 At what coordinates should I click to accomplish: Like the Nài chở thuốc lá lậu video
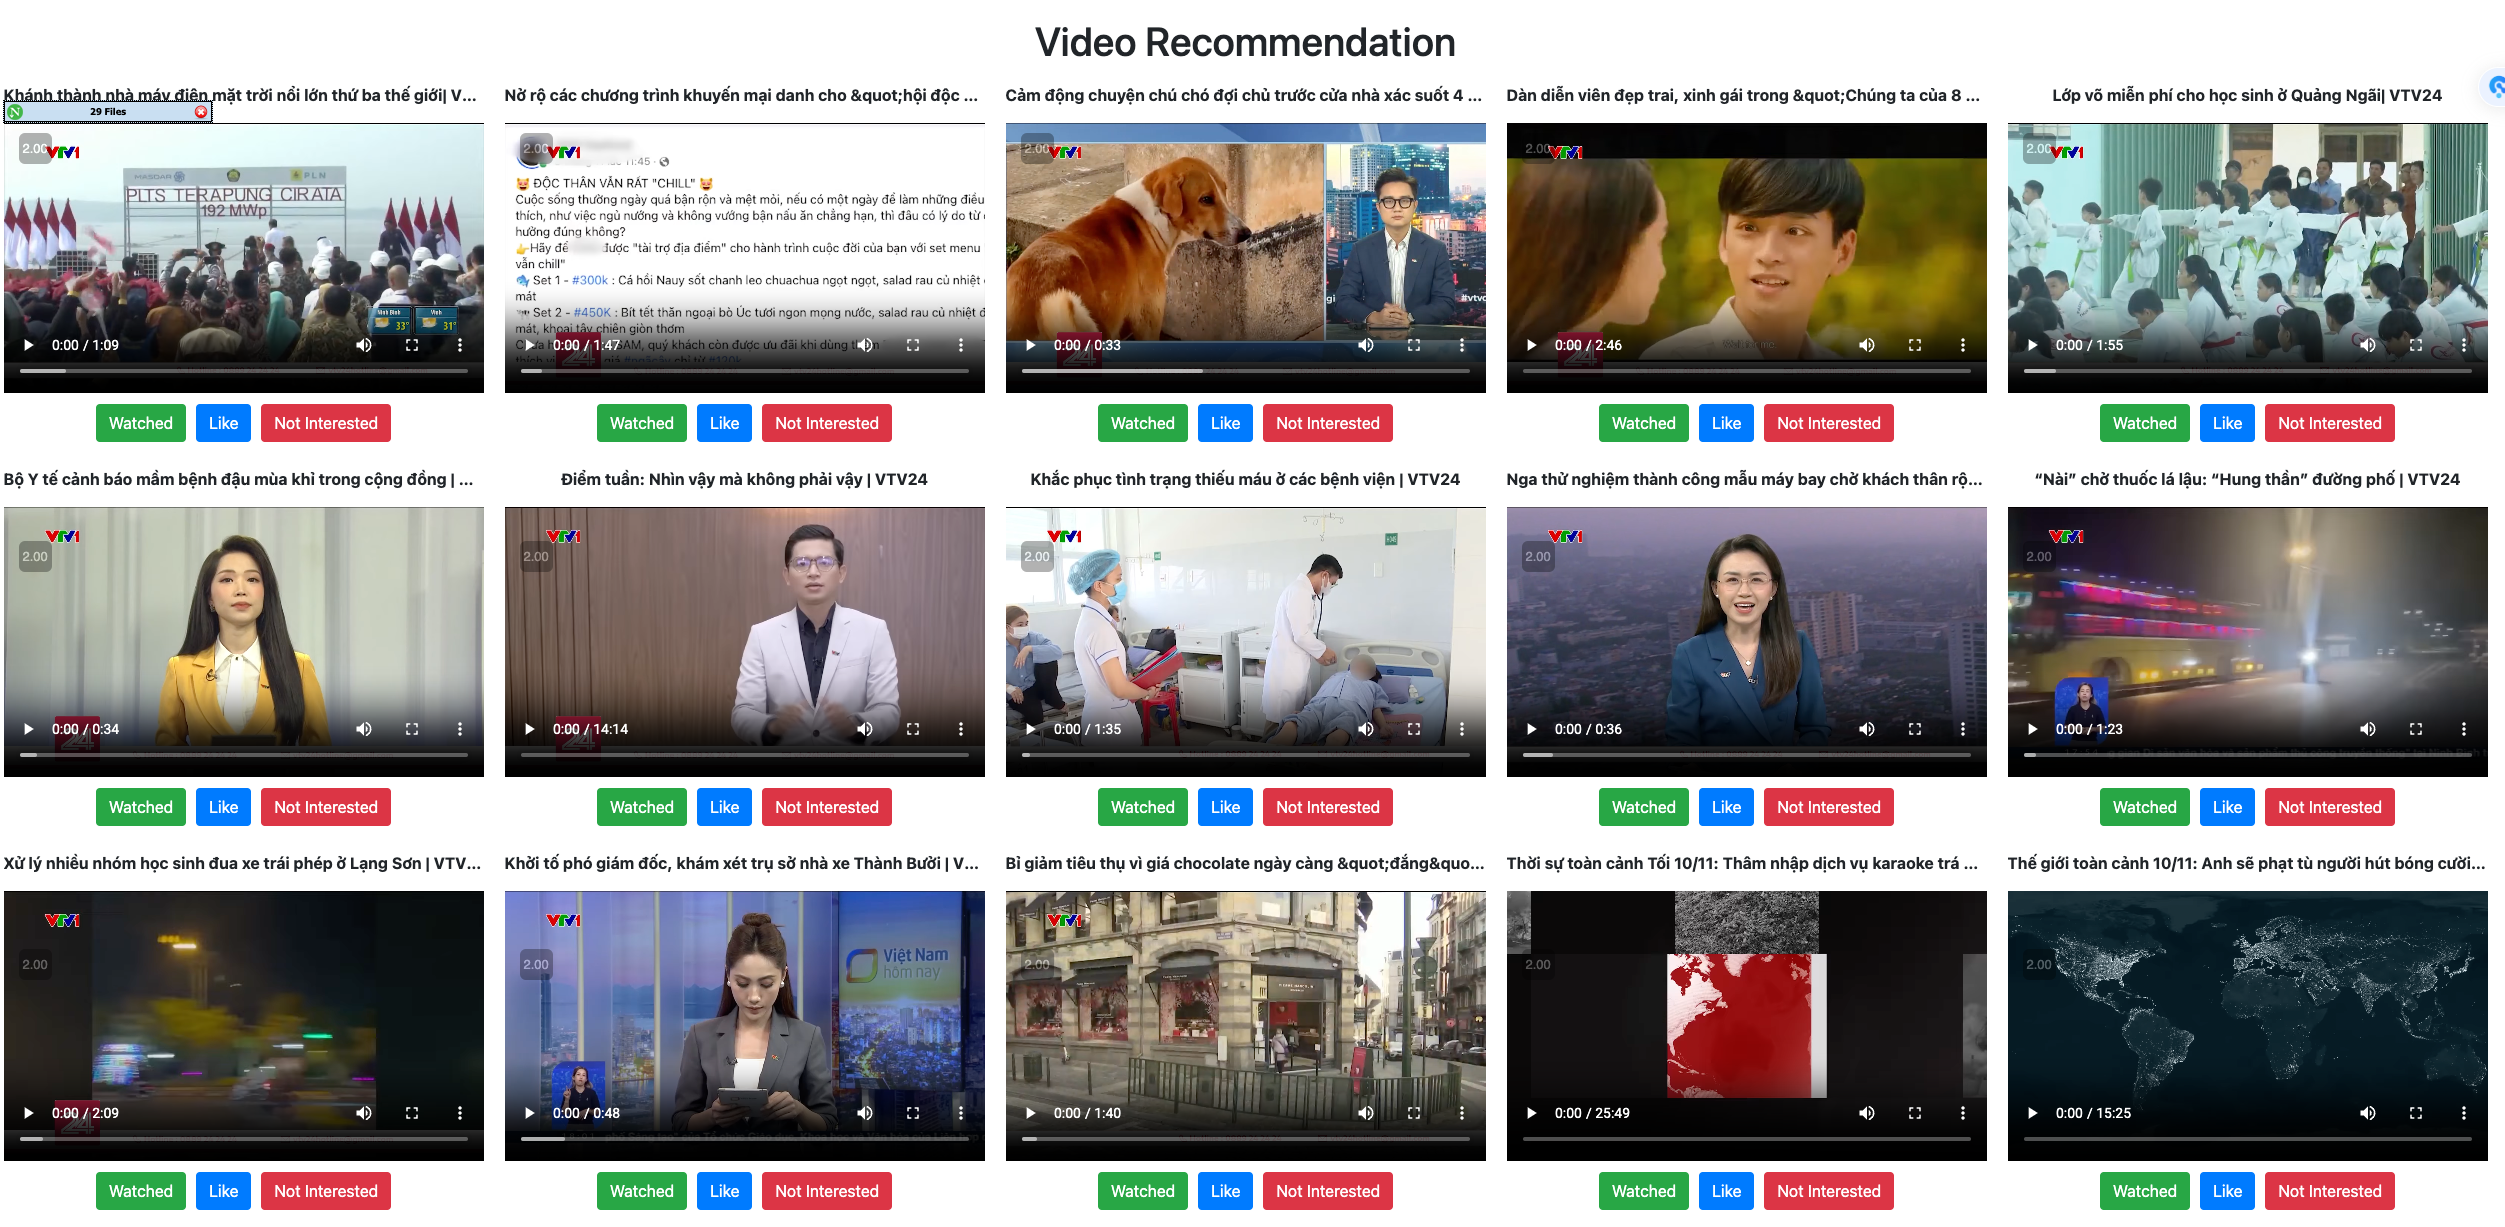pyautogui.click(x=2226, y=807)
